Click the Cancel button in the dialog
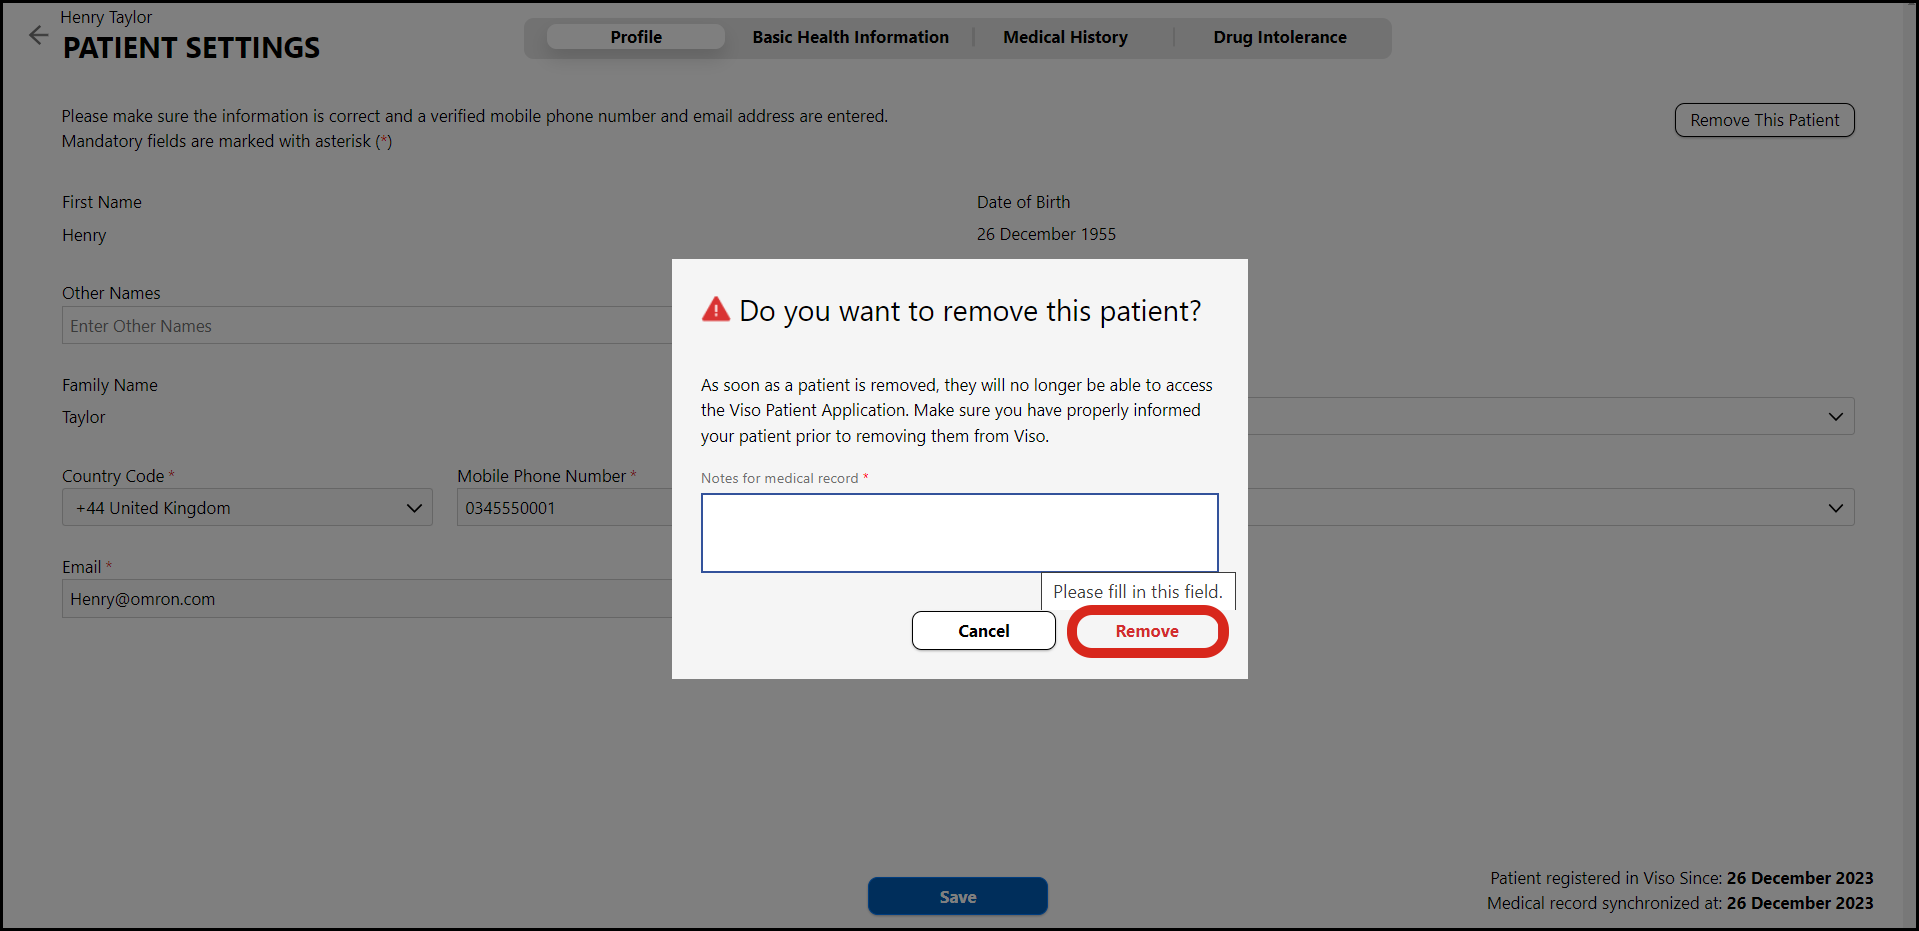The width and height of the screenshot is (1919, 931). [x=983, y=631]
